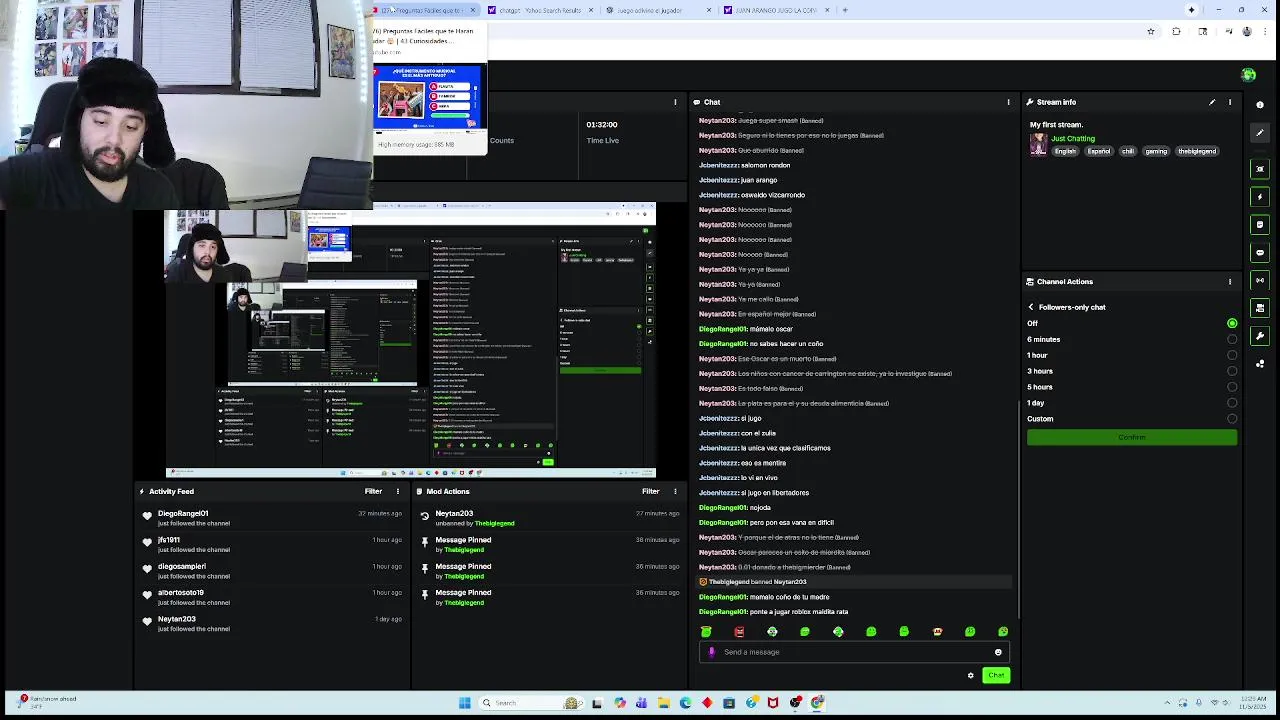Toggle edit layout pencil in sidebar
The width and height of the screenshot is (1280, 720).
tap(1260, 133)
